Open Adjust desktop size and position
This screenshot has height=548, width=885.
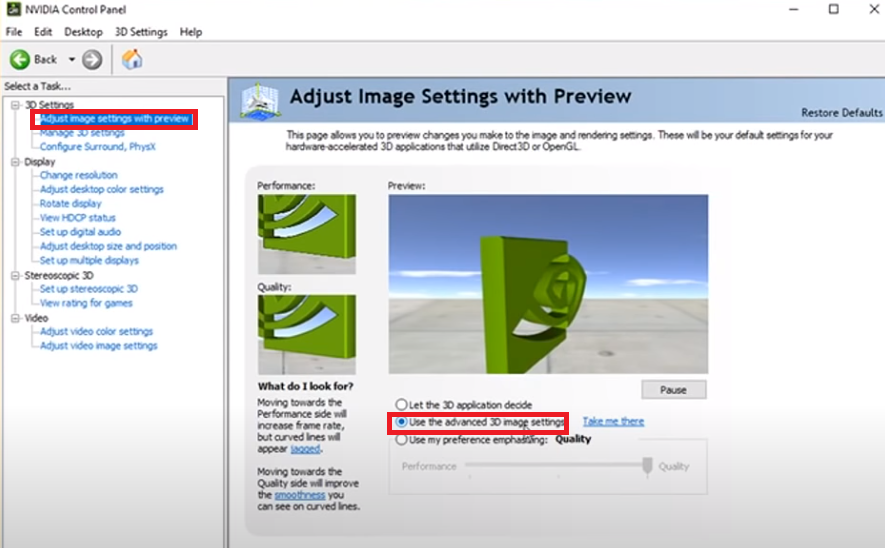coord(108,246)
